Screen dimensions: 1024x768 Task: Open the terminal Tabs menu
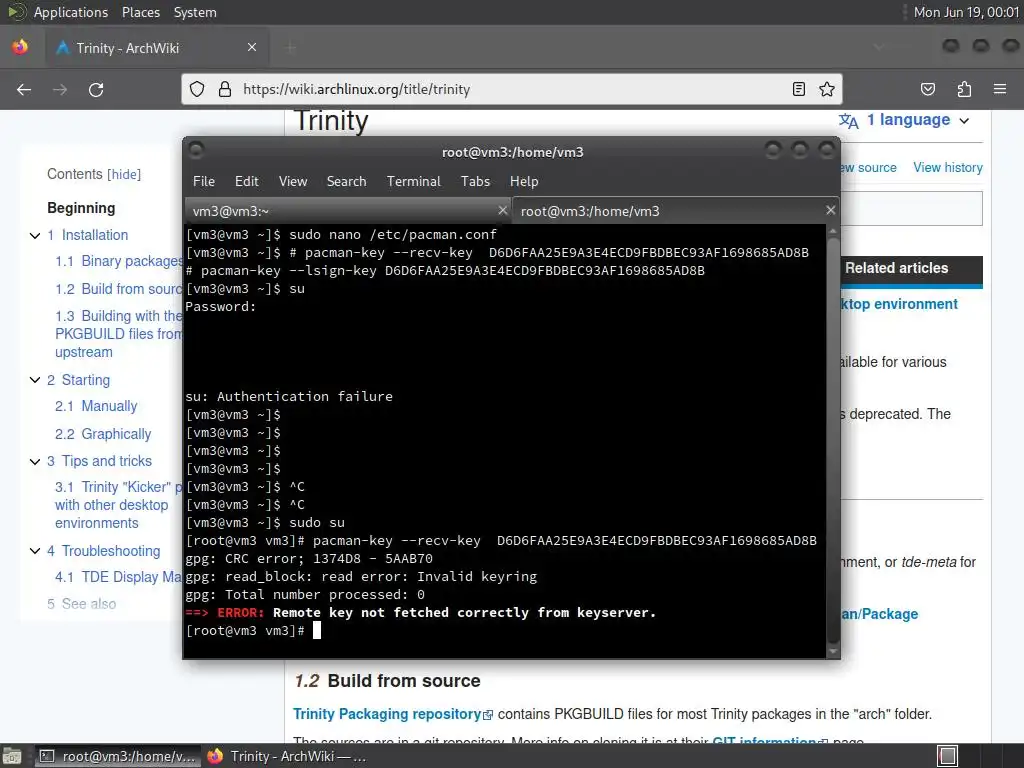tap(475, 182)
